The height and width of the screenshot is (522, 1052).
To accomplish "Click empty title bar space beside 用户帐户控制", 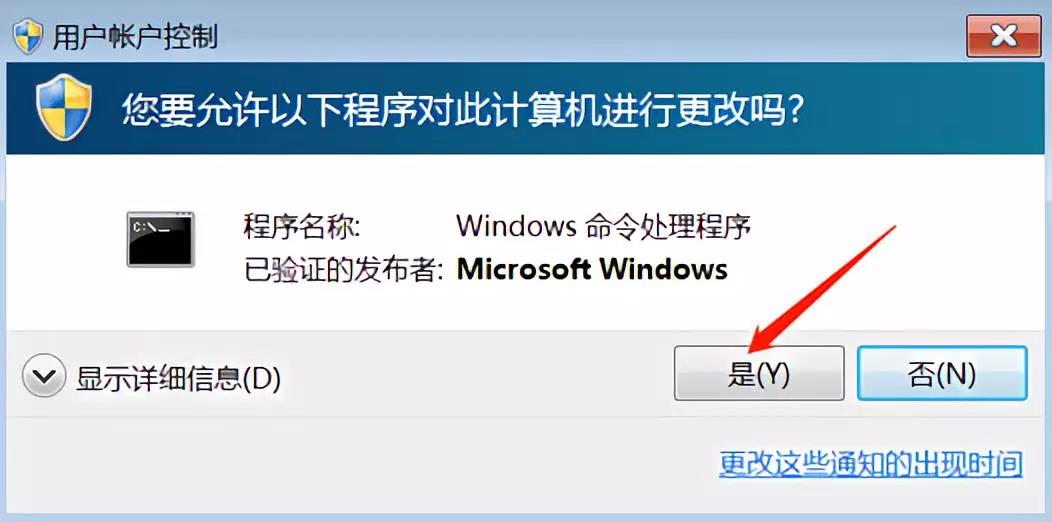I will pos(590,36).
